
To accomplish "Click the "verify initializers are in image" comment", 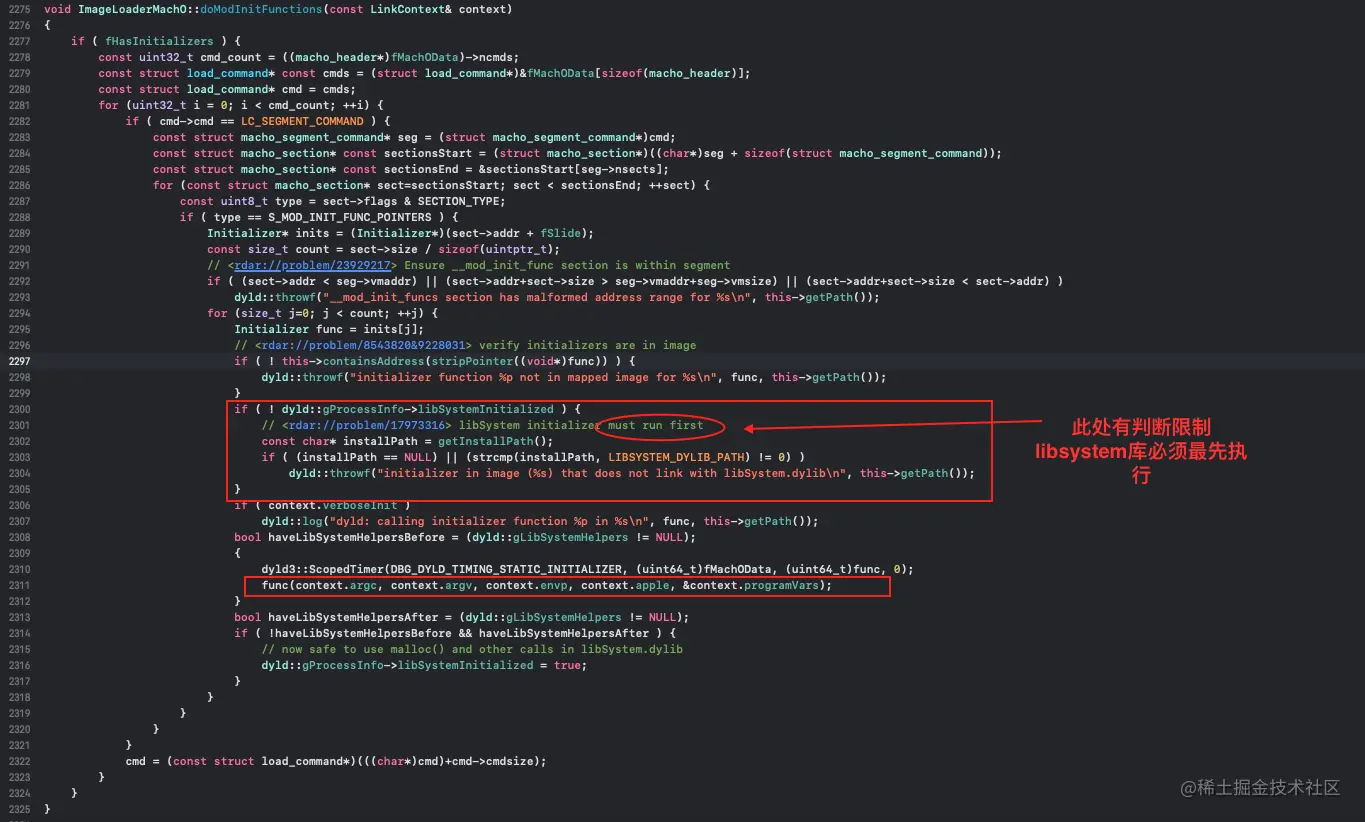I will 587,345.
